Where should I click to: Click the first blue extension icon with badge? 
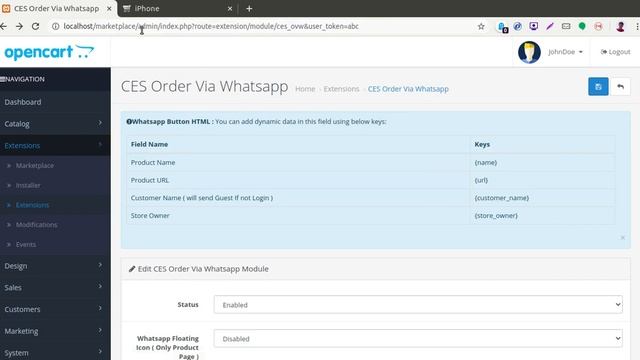[x=502, y=27]
